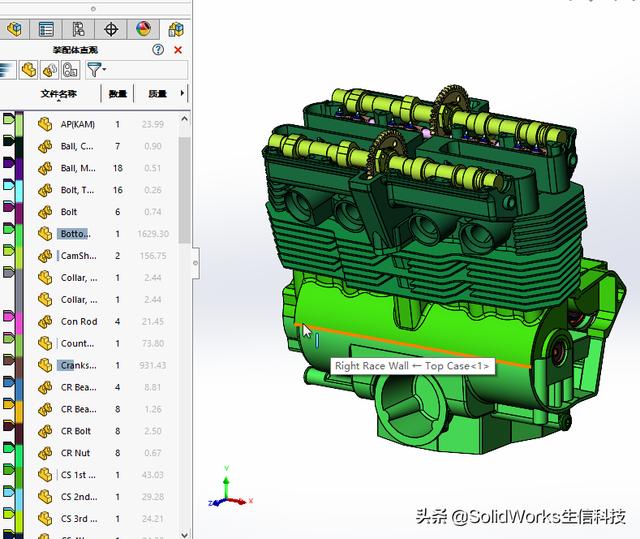Click the yellow color bar beside CR Bea... 8
Image resolution: width=640 pixels, height=539 pixels.
pyautogui.click(x=19, y=409)
